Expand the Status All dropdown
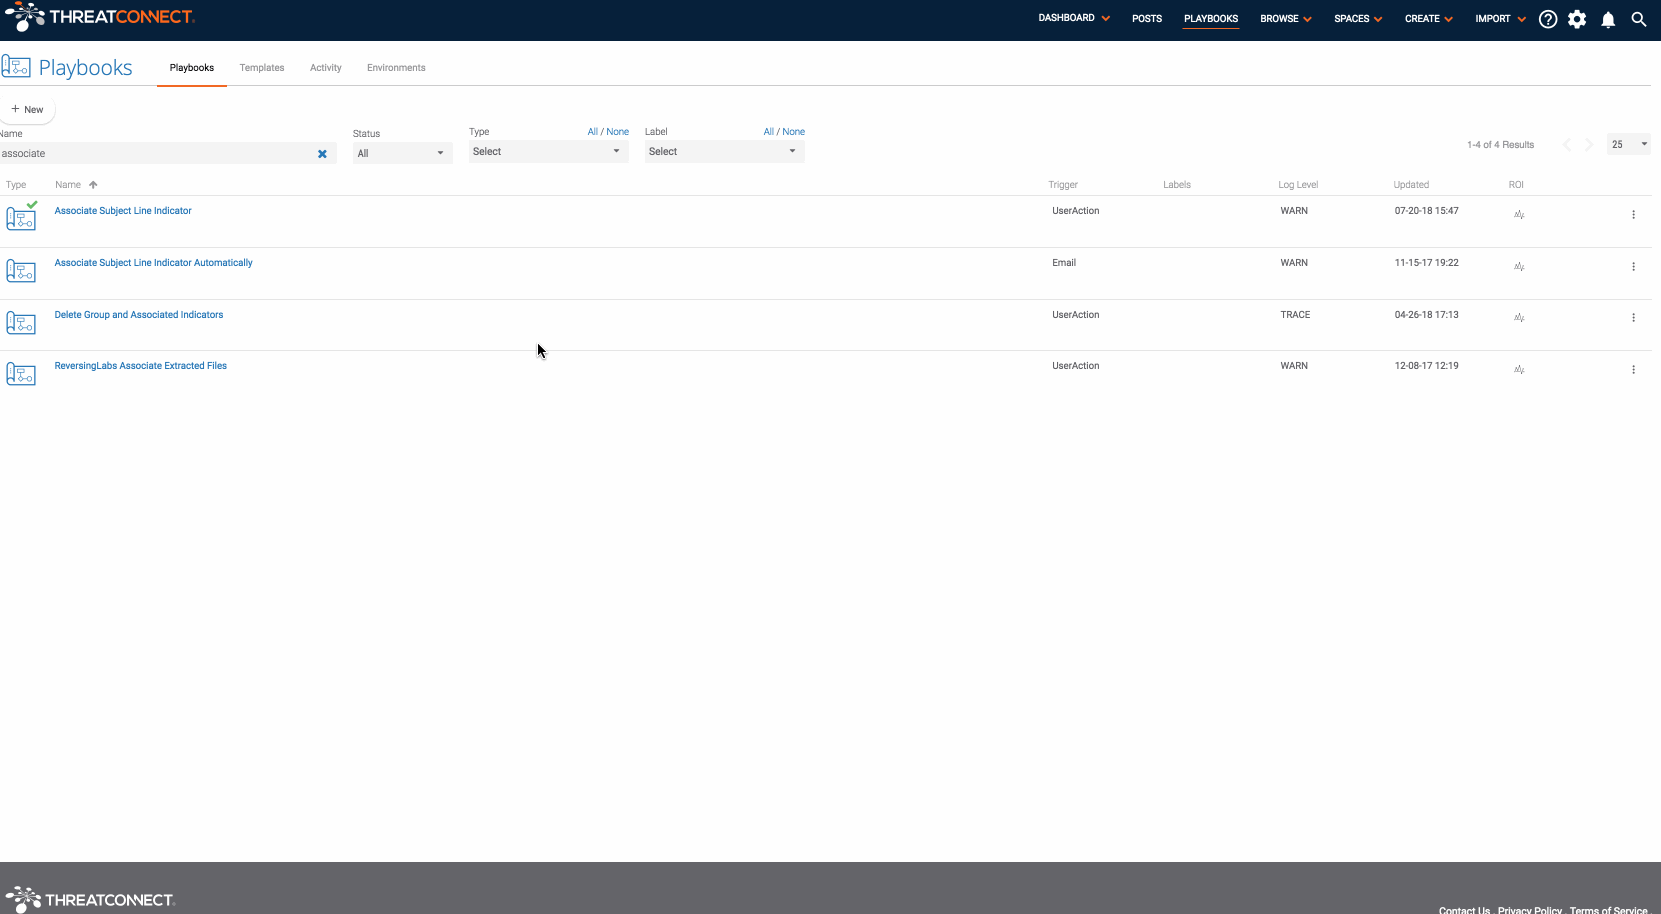Image resolution: width=1661 pixels, height=914 pixels. pyautogui.click(x=402, y=153)
